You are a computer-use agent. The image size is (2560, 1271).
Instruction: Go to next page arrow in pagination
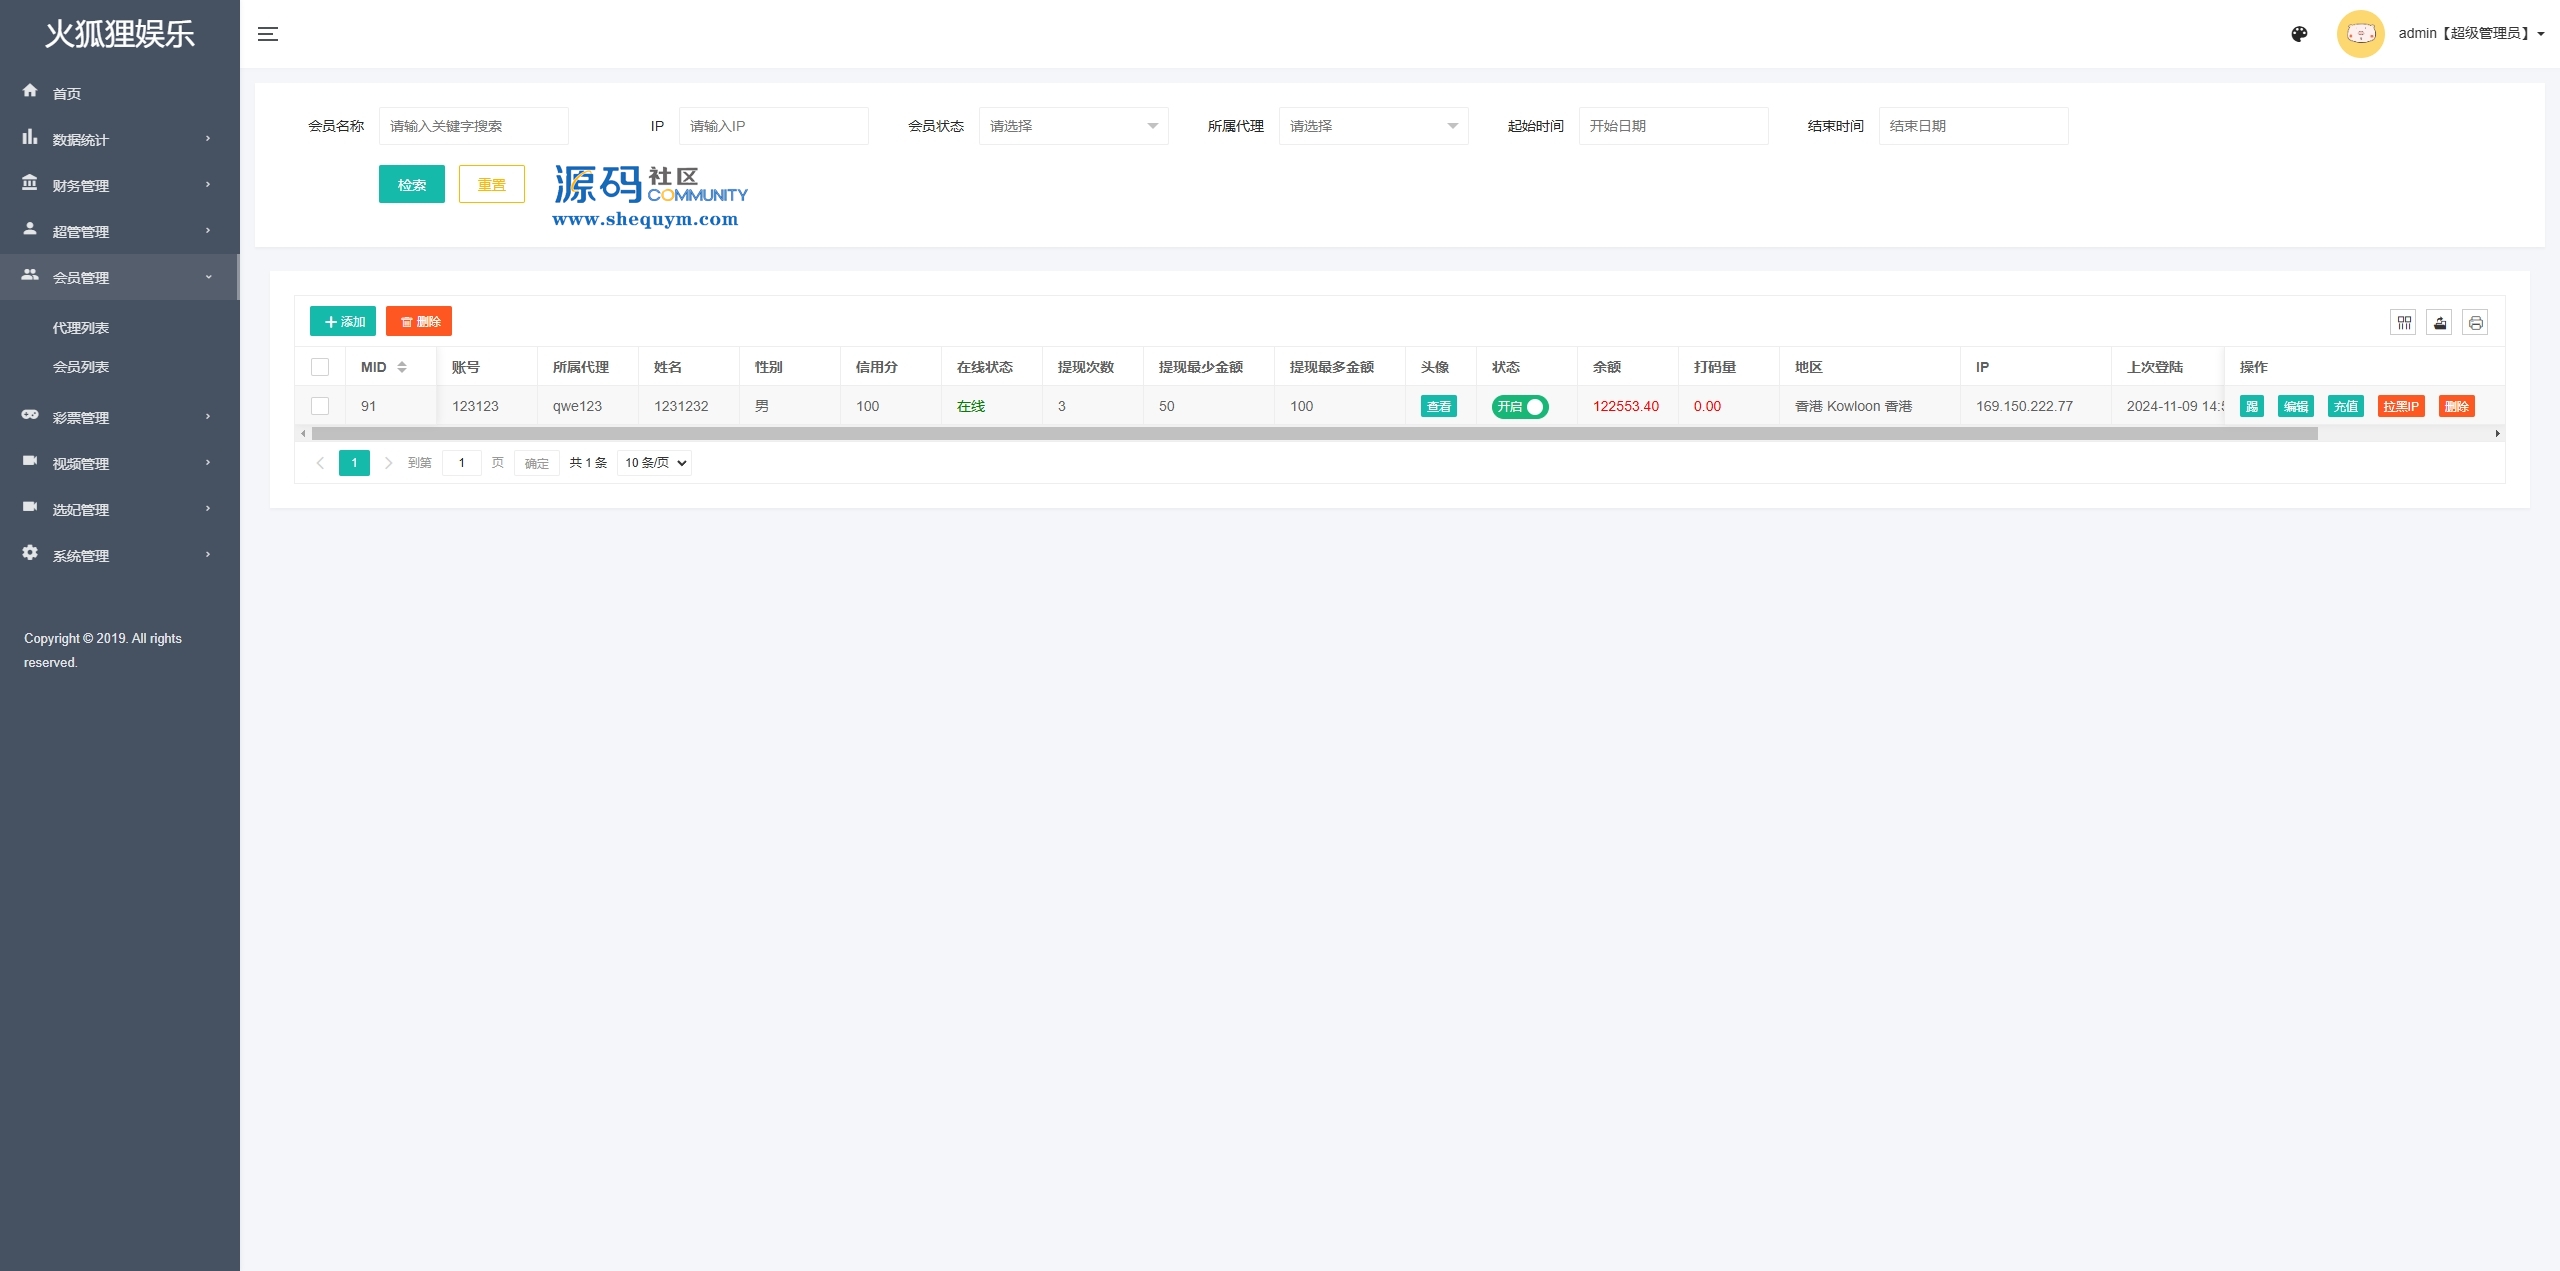(389, 463)
